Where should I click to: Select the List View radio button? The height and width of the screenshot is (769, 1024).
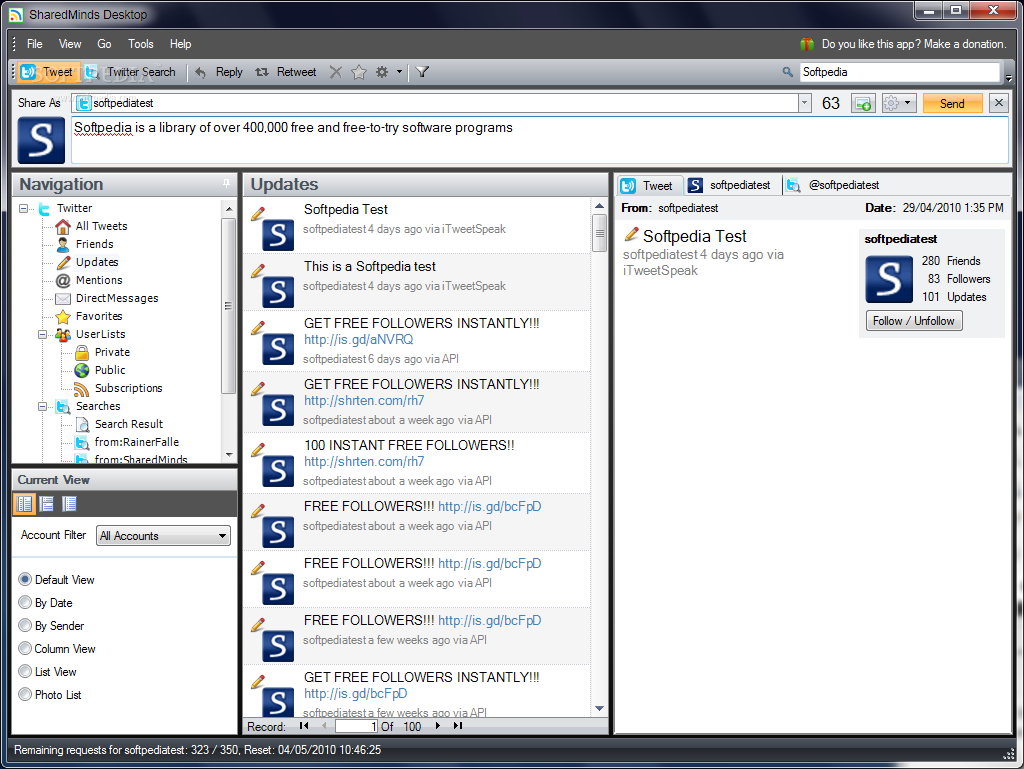tap(25, 671)
